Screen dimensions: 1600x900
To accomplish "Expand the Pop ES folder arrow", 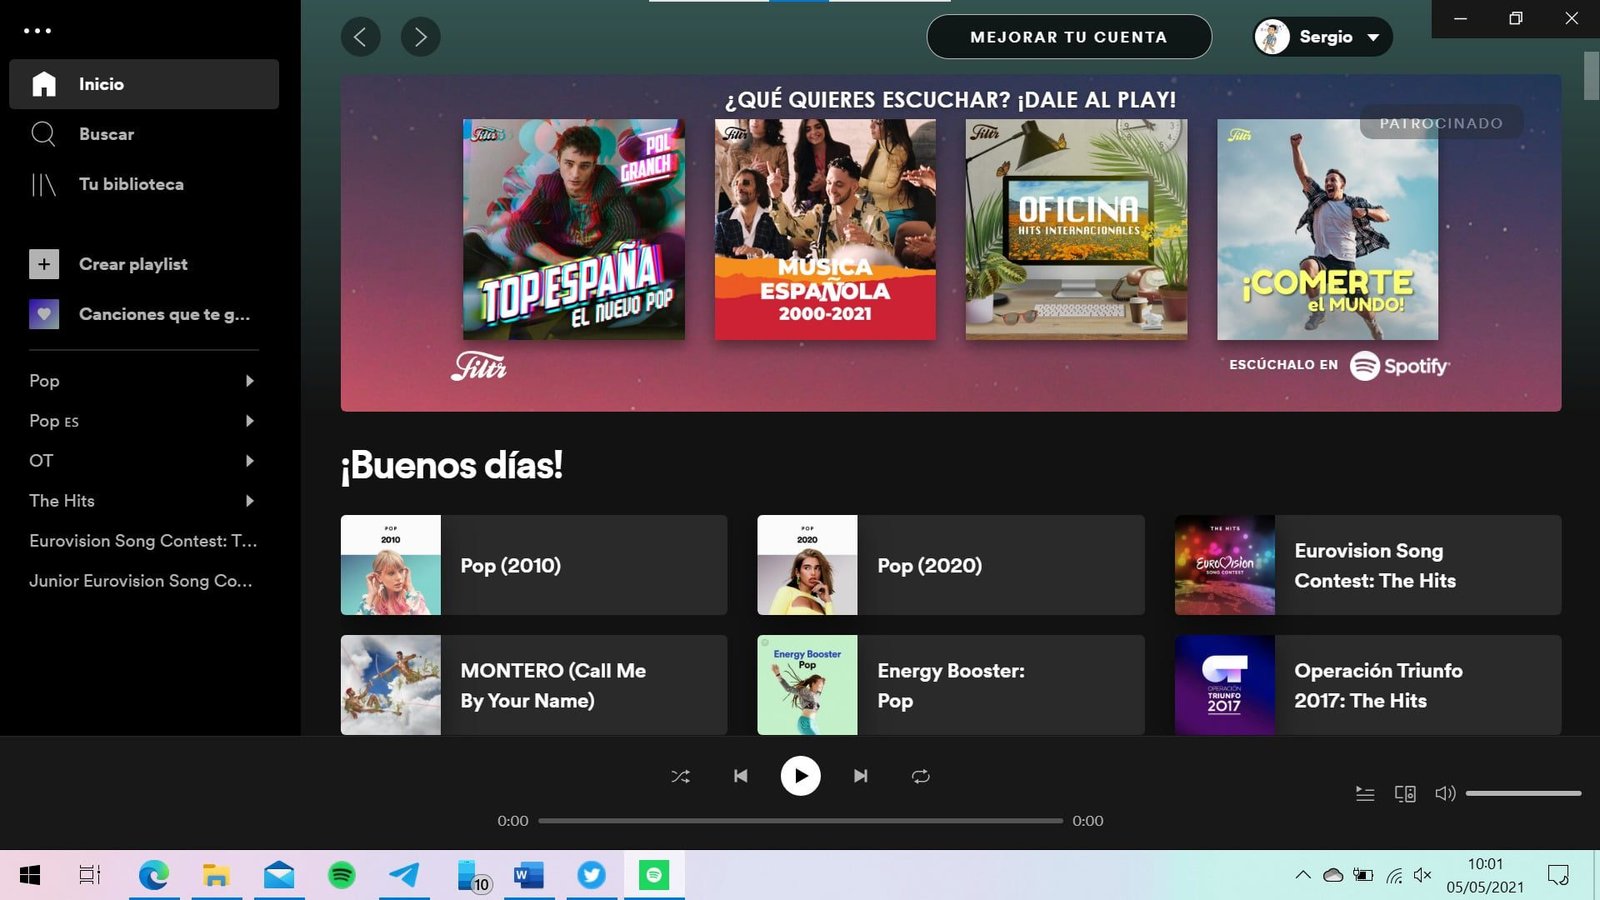I will click(x=250, y=421).
